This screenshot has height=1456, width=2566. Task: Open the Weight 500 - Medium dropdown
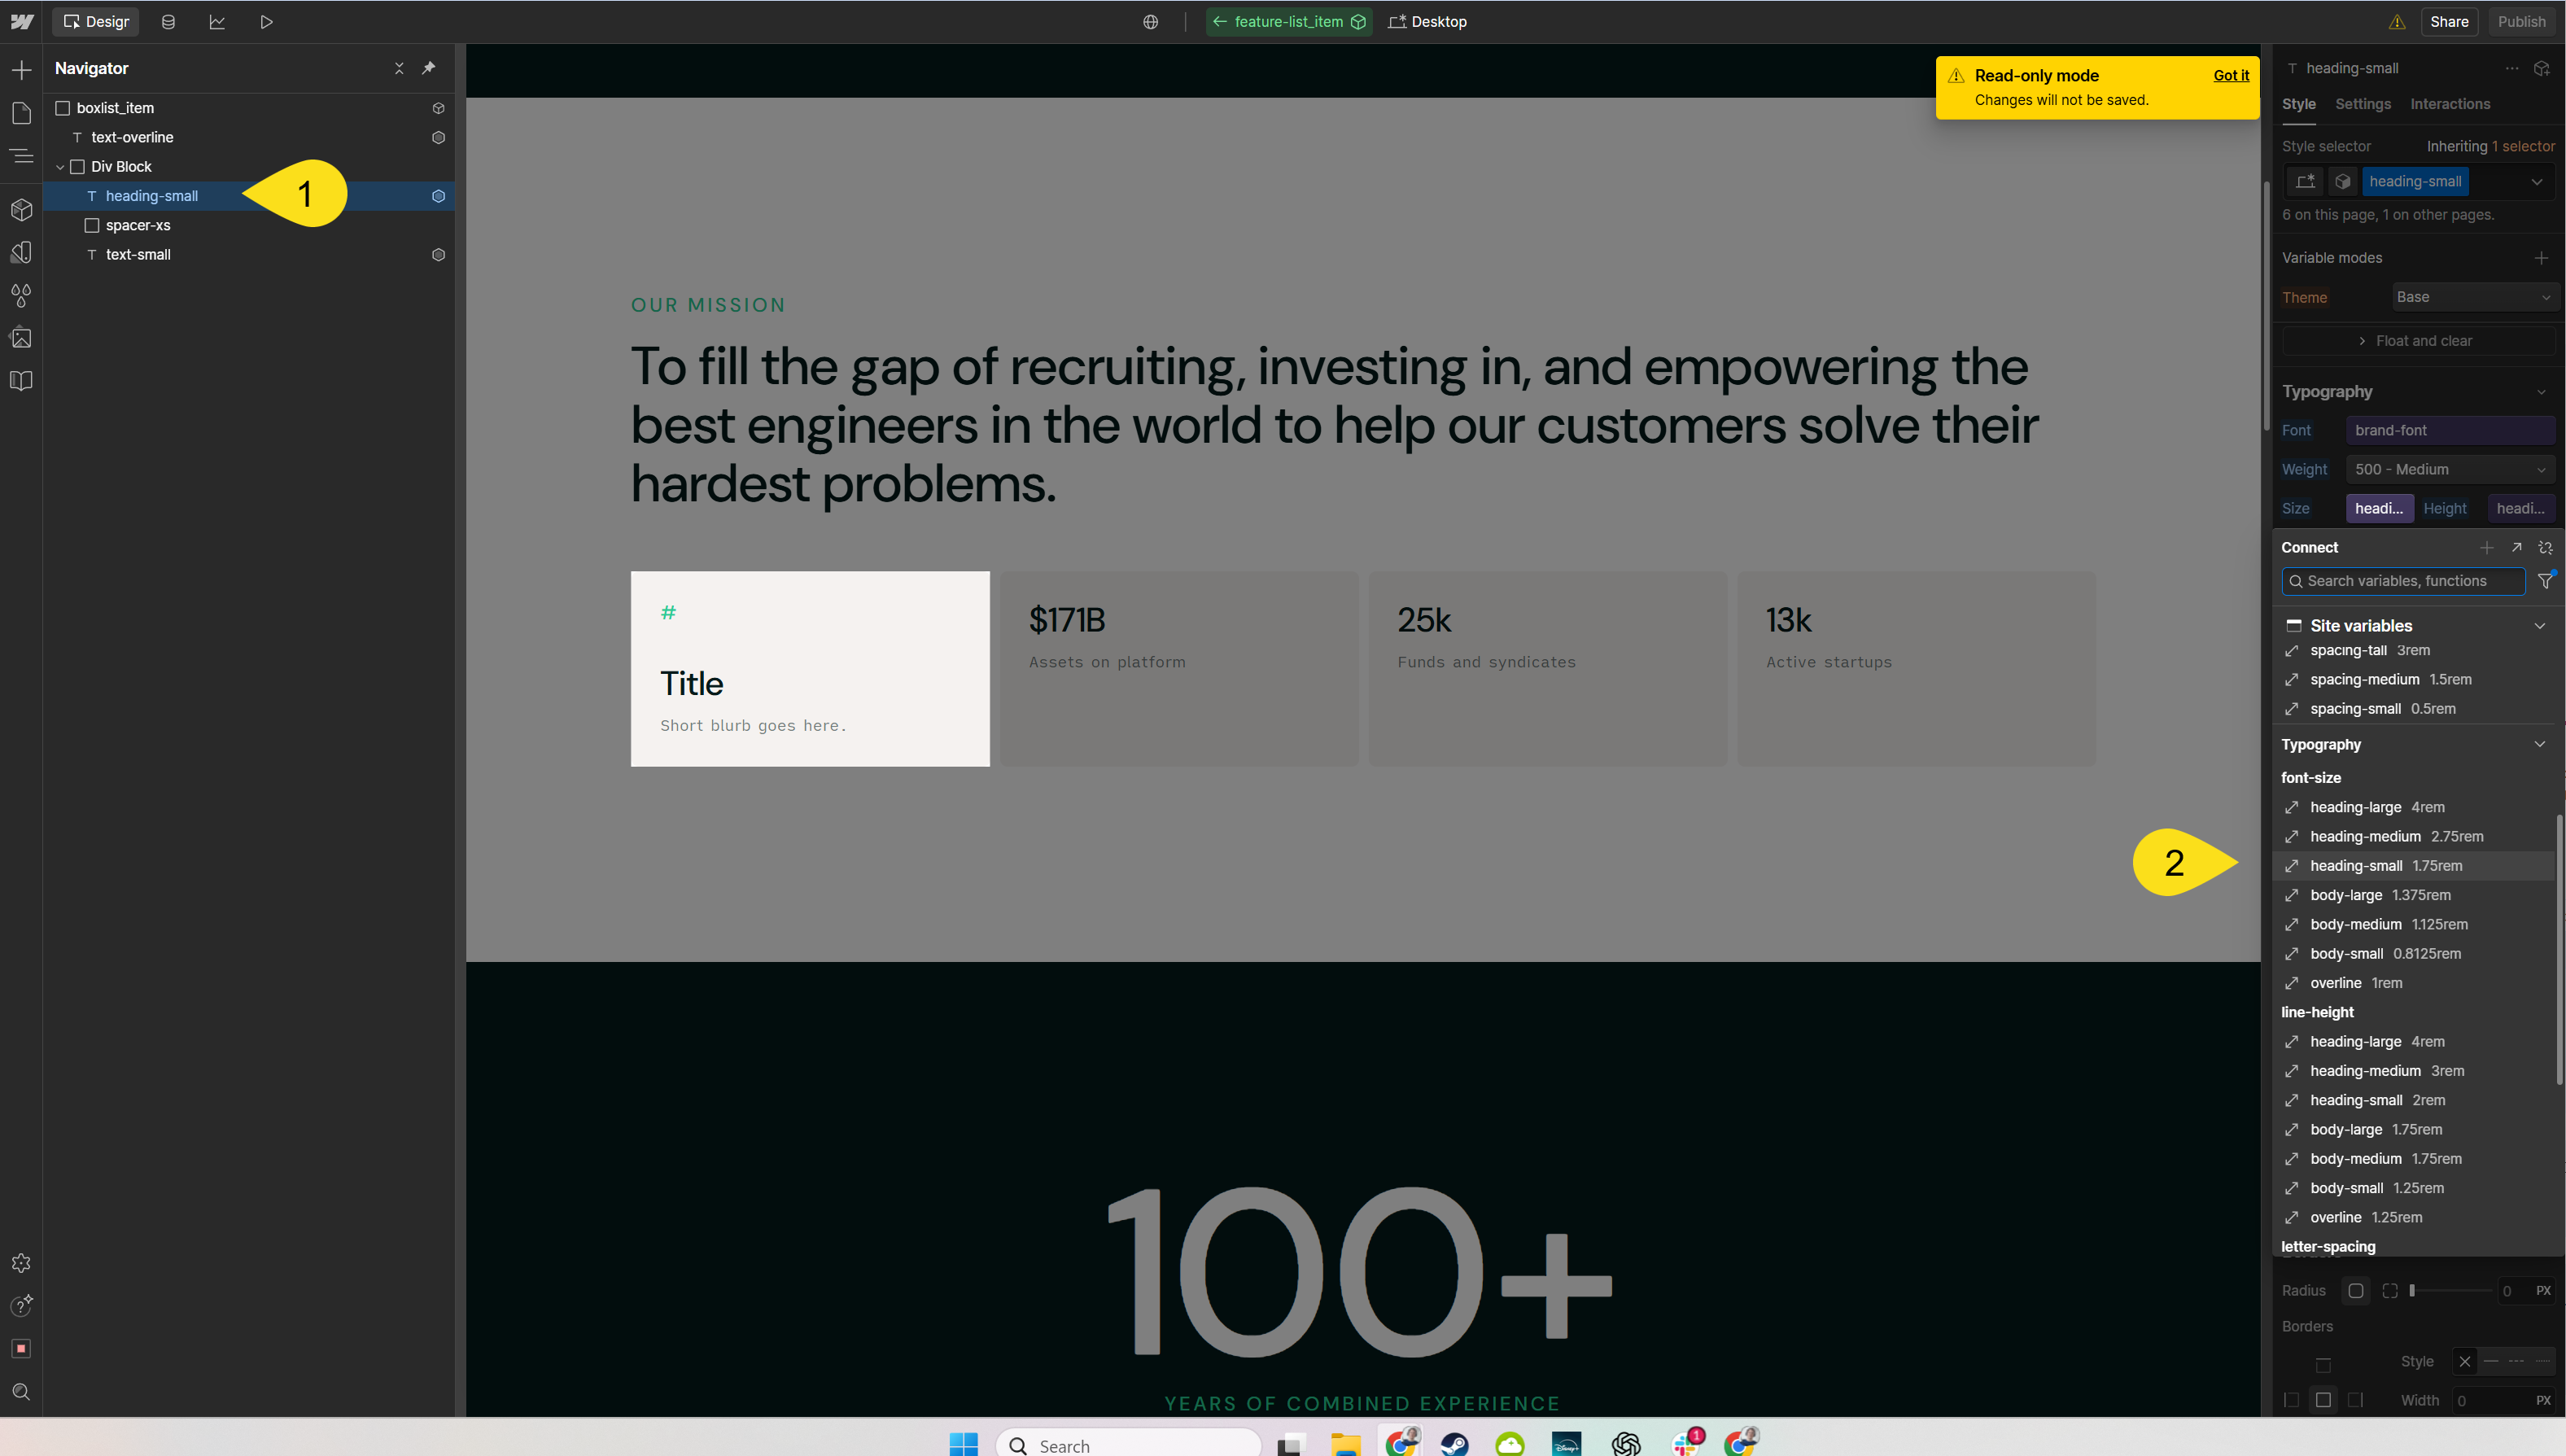[x=2449, y=469]
